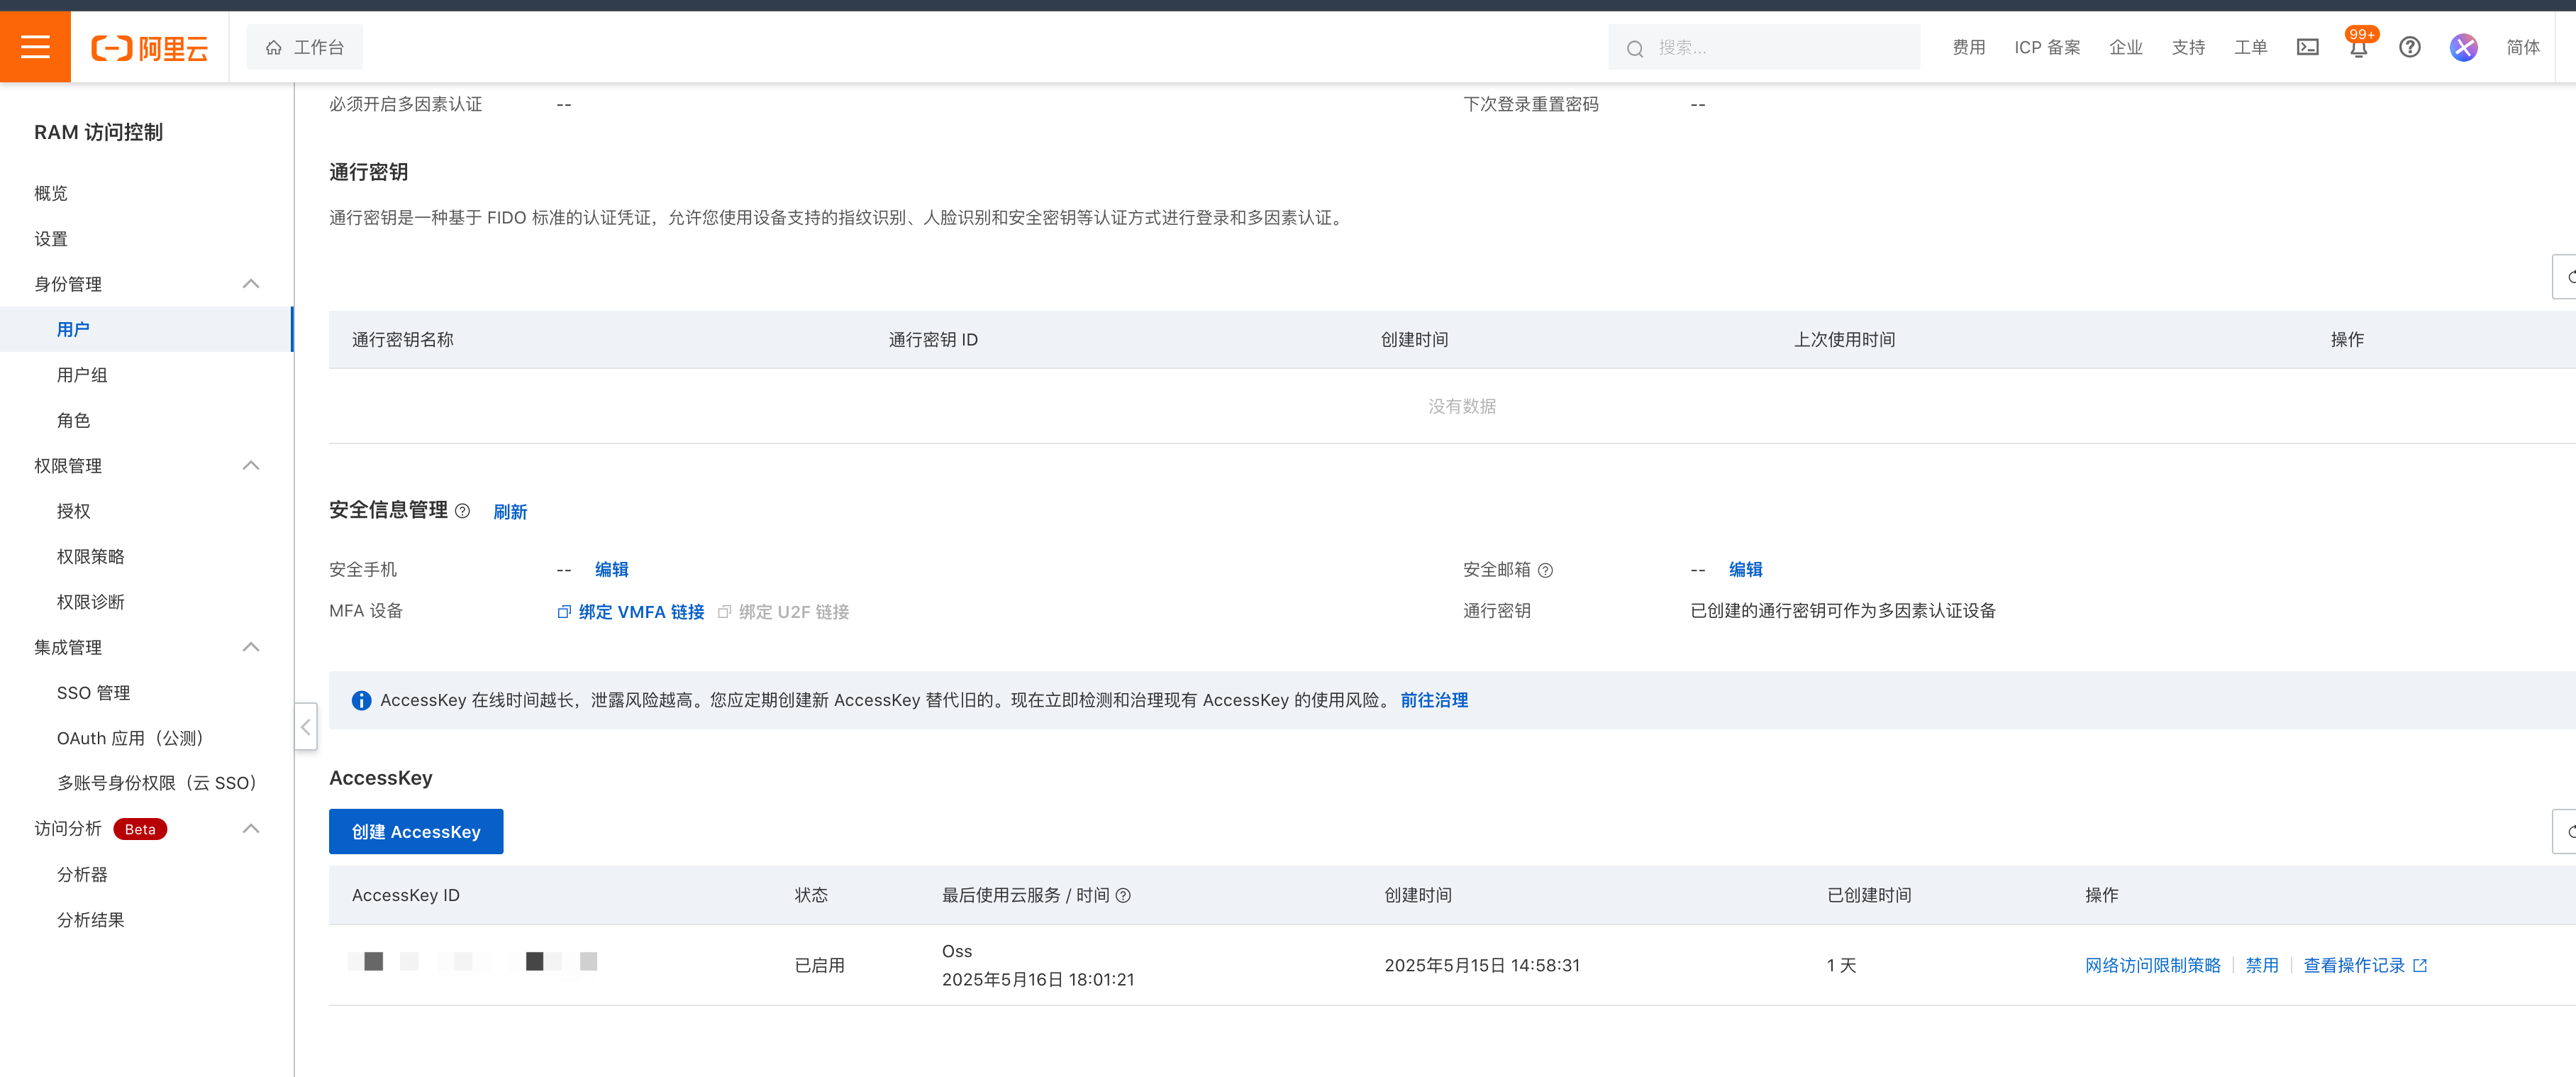Screen dimensions: 2576x1077
Task: Click the 创建 AccessKey button
Action: (416, 831)
